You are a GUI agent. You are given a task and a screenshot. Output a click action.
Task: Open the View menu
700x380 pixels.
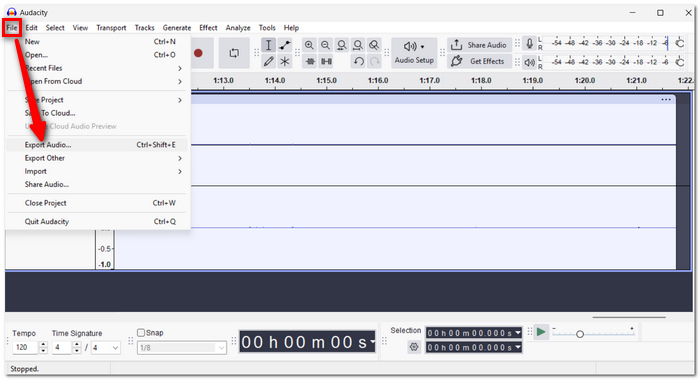pyautogui.click(x=80, y=28)
